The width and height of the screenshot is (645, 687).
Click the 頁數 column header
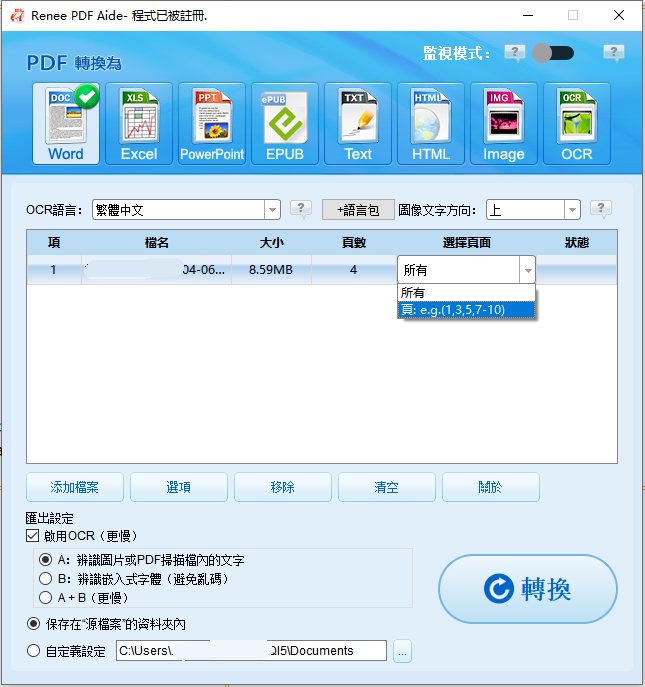pyautogui.click(x=354, y=242)
